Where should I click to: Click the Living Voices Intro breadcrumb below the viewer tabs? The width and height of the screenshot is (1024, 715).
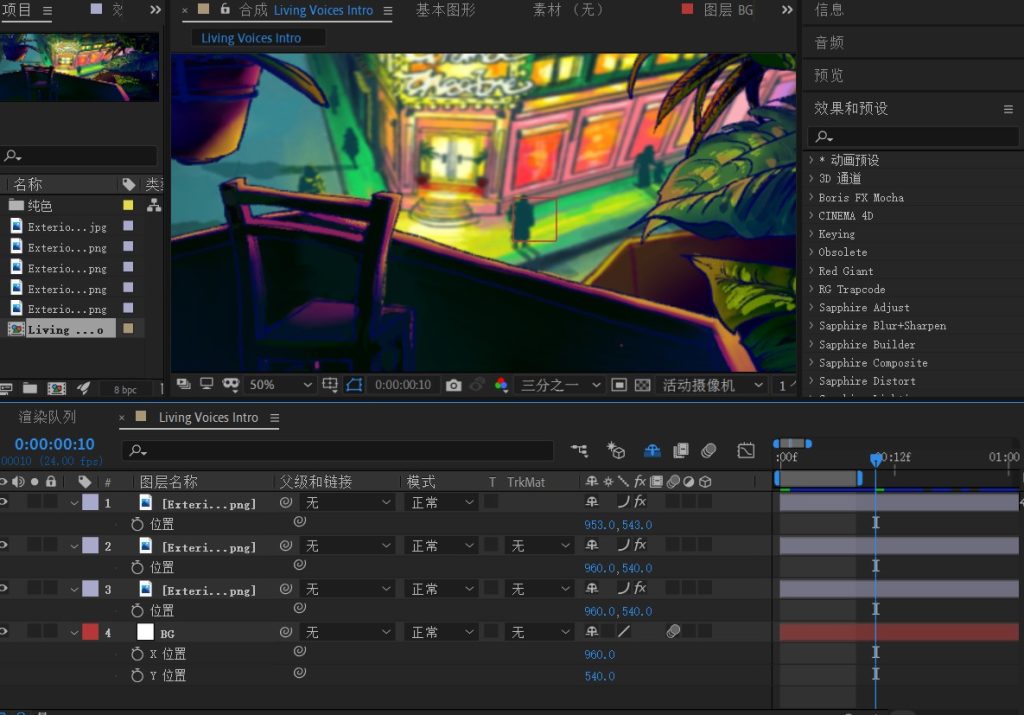(x=251, y=38)
